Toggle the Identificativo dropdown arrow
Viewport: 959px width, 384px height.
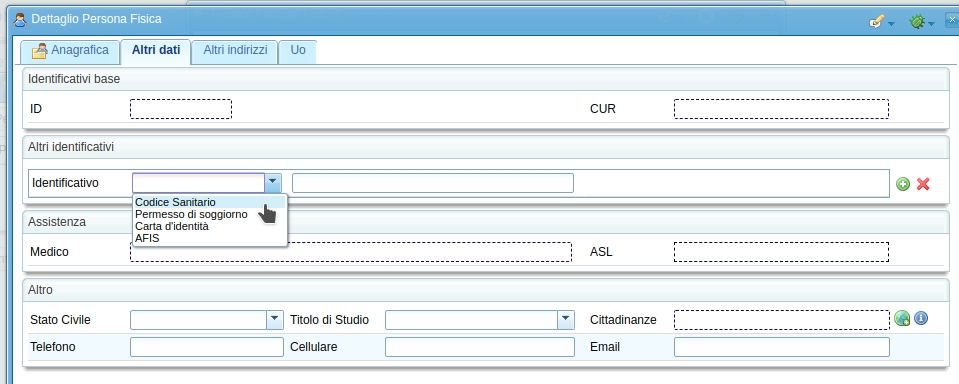(x=273, y=183)
